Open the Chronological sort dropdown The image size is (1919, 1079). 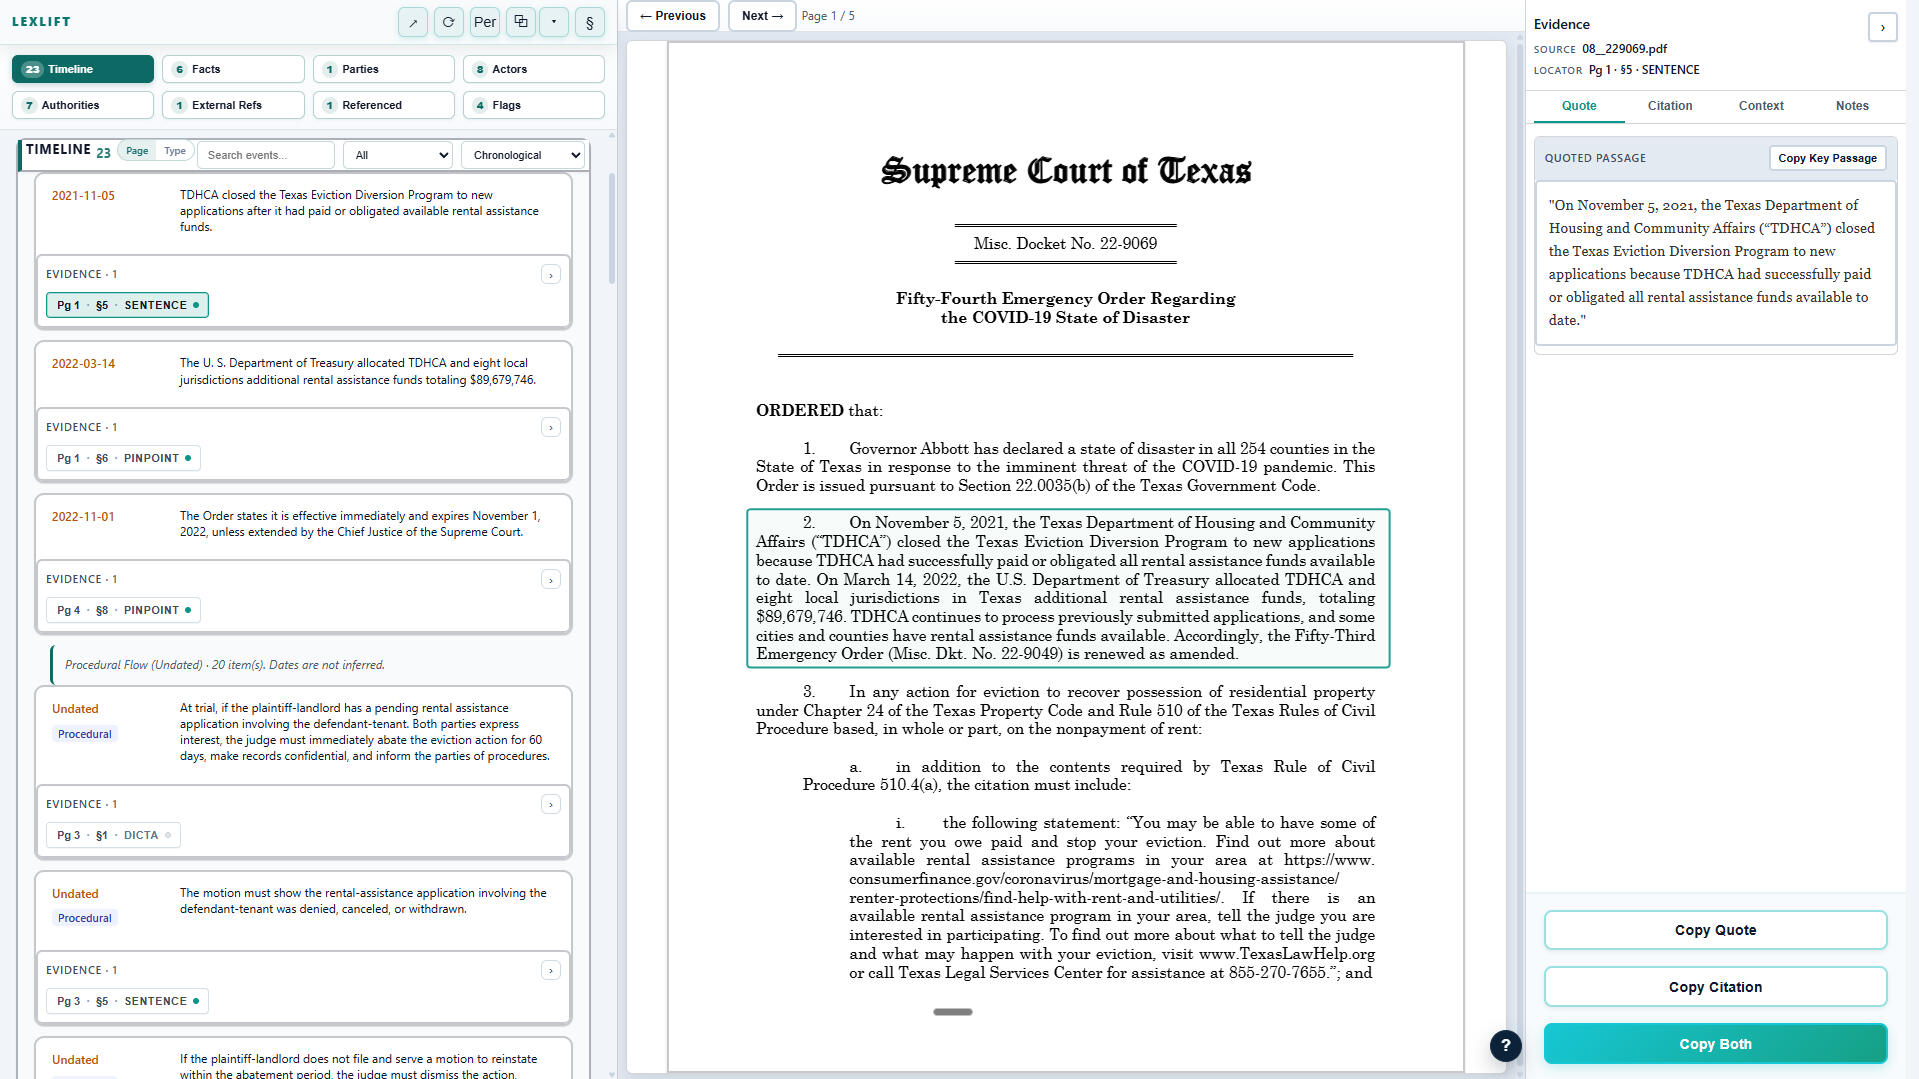click(x=524, y=155)
